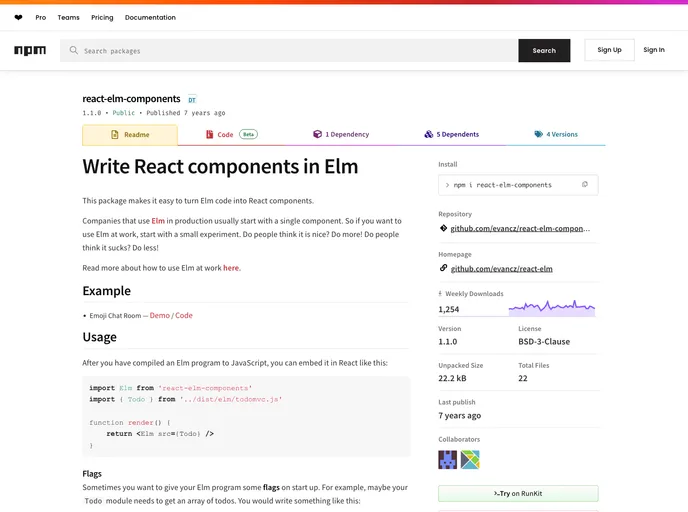688x512 pixels.
Task: Copy the npm install command
Action: [x=585, y=185]
